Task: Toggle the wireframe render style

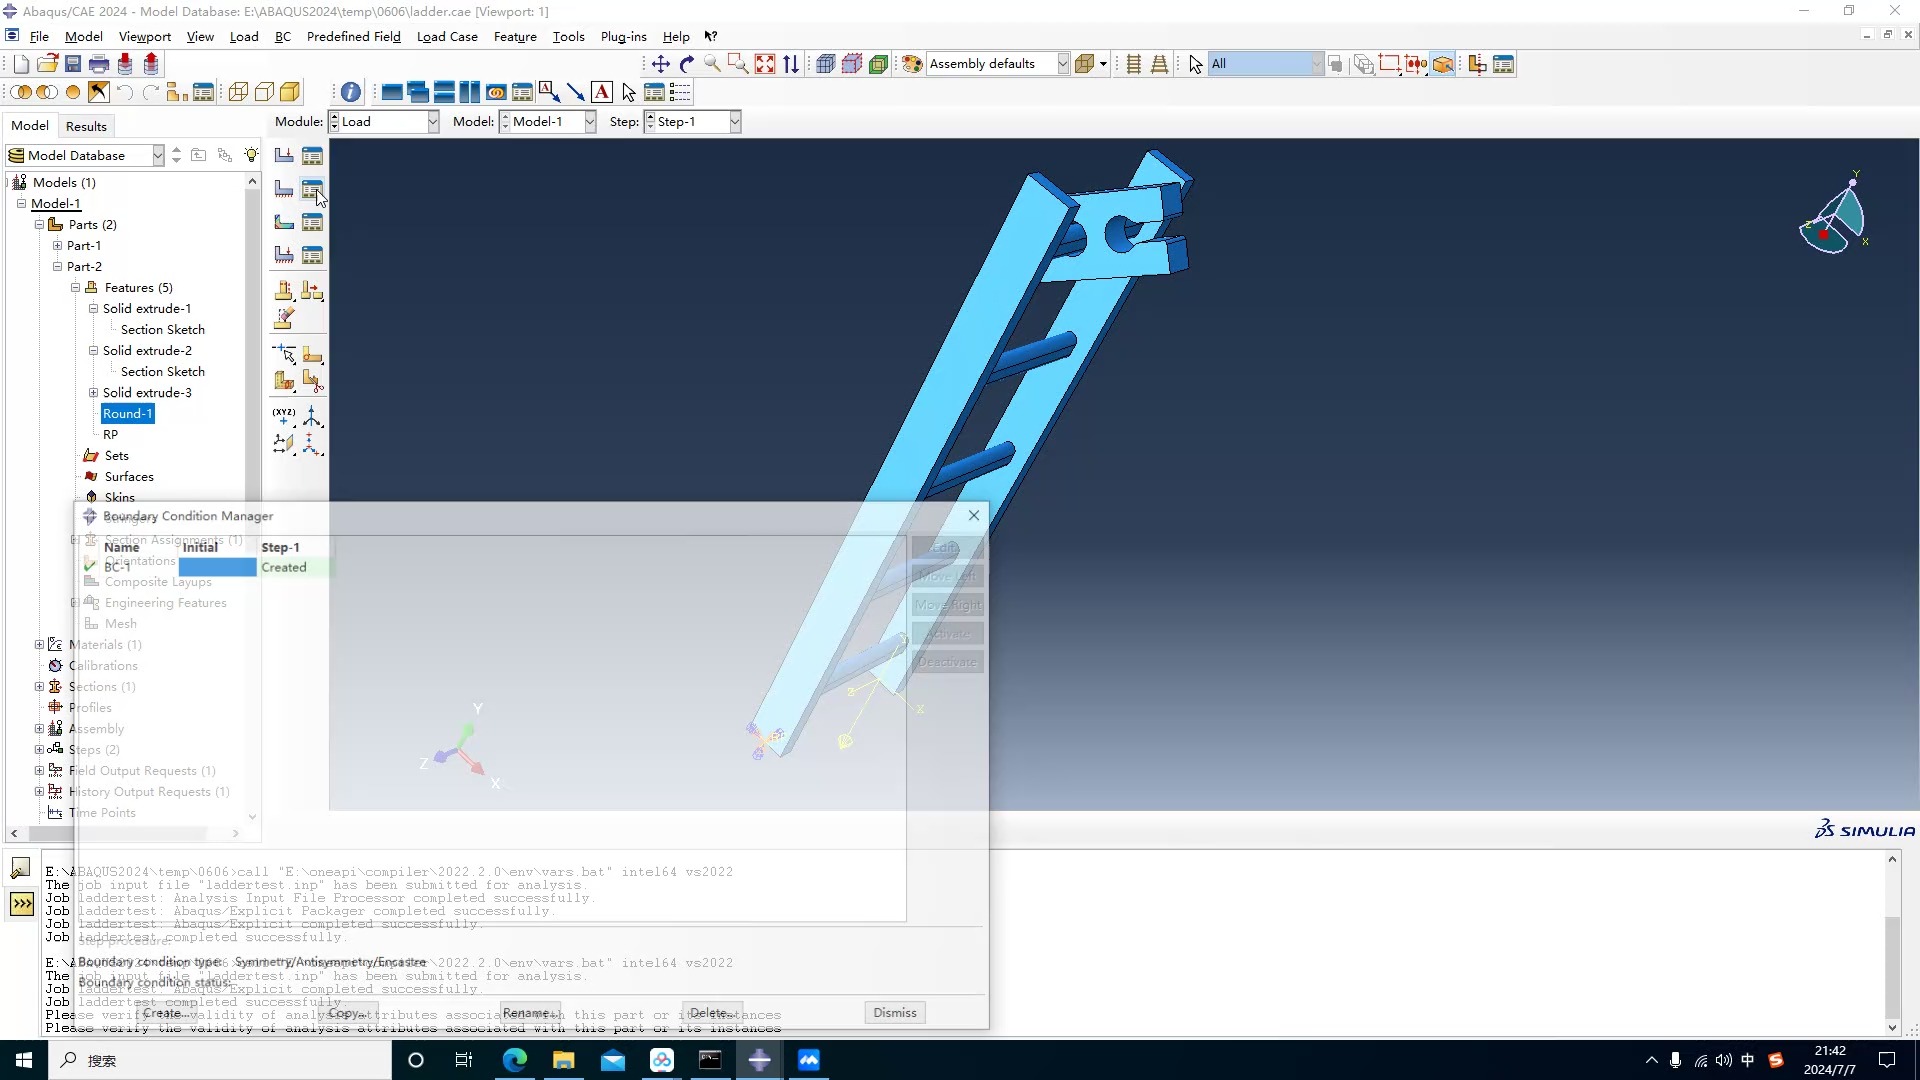Action: point(238,92)
